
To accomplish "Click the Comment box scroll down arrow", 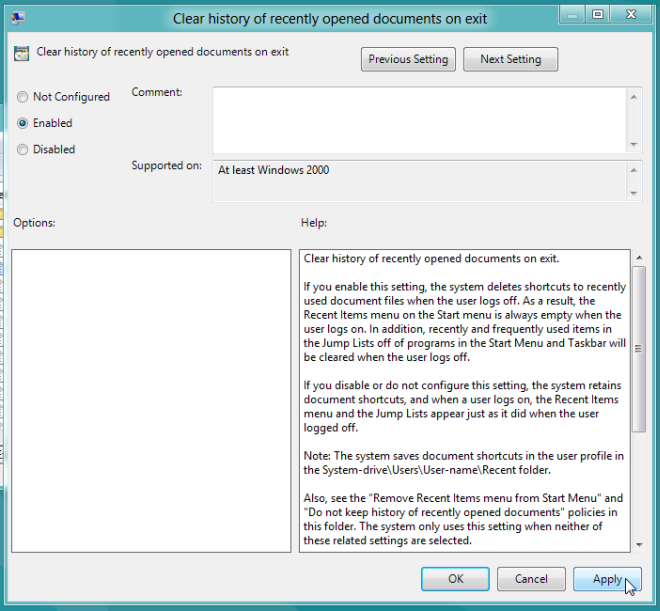I will click(x=633, y=144).
